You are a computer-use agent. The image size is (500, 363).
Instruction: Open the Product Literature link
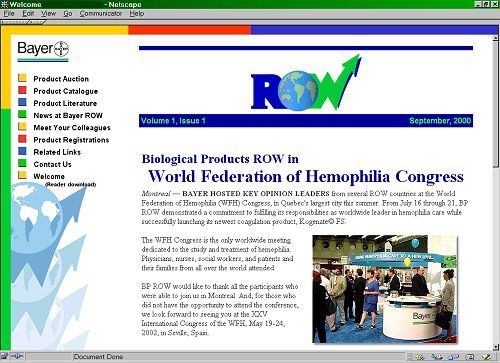coord(65,103)
